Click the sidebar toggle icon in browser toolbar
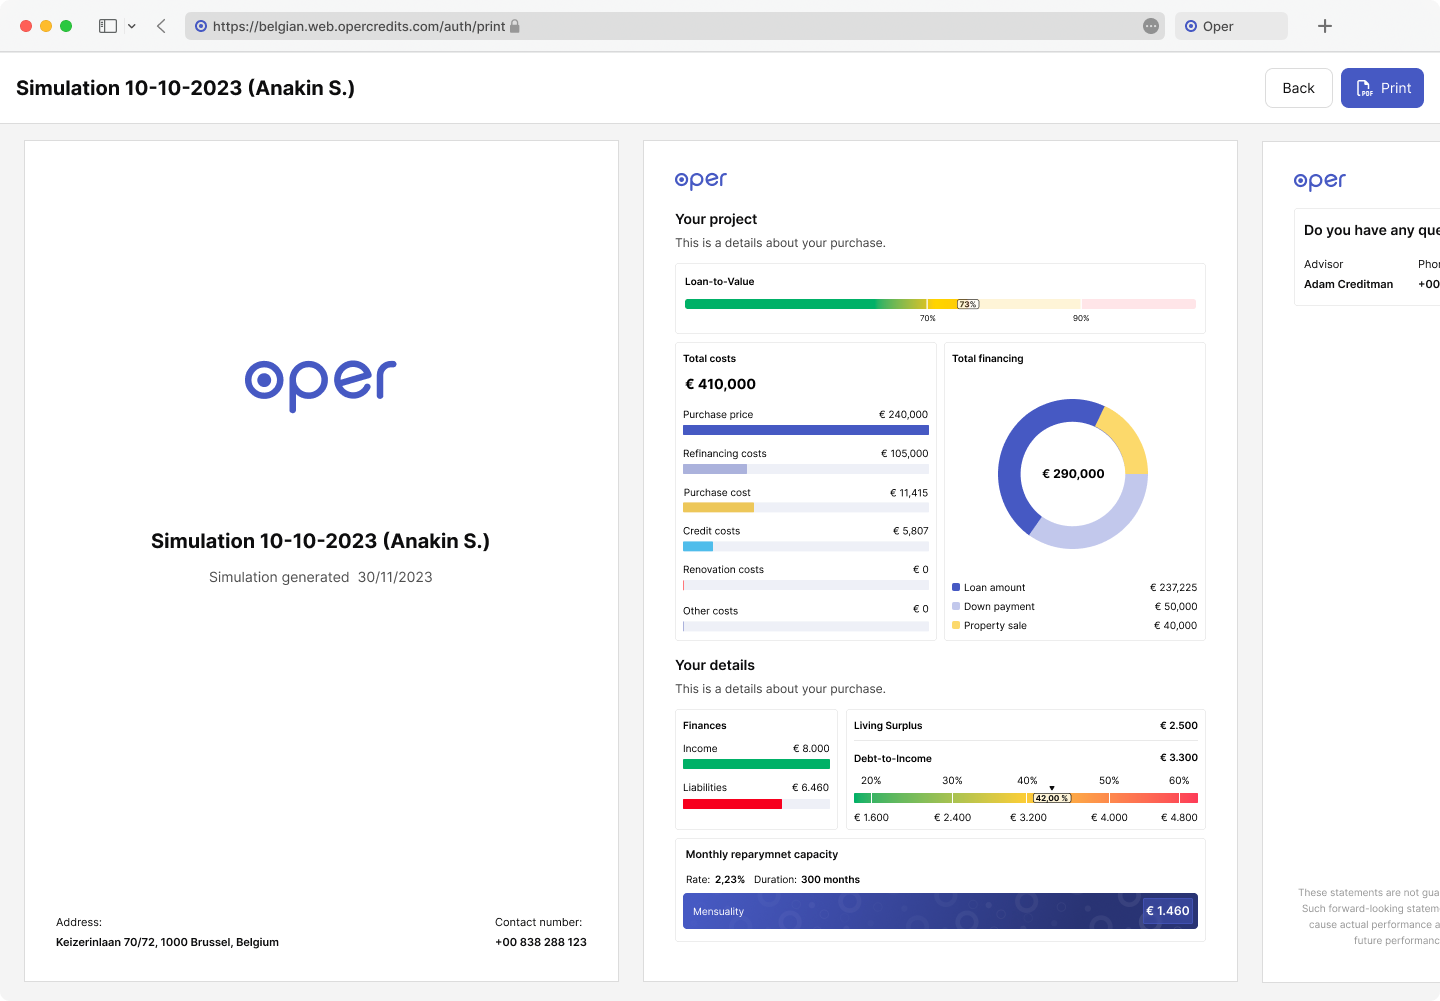 pyautogui.click(x=108, y=26)
